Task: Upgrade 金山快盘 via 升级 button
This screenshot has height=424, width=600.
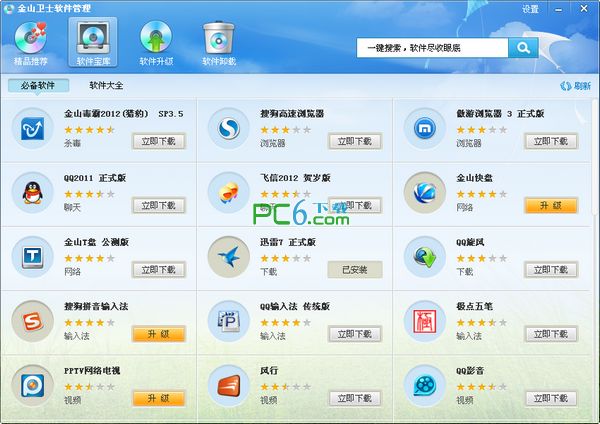Action: (550, 205)
